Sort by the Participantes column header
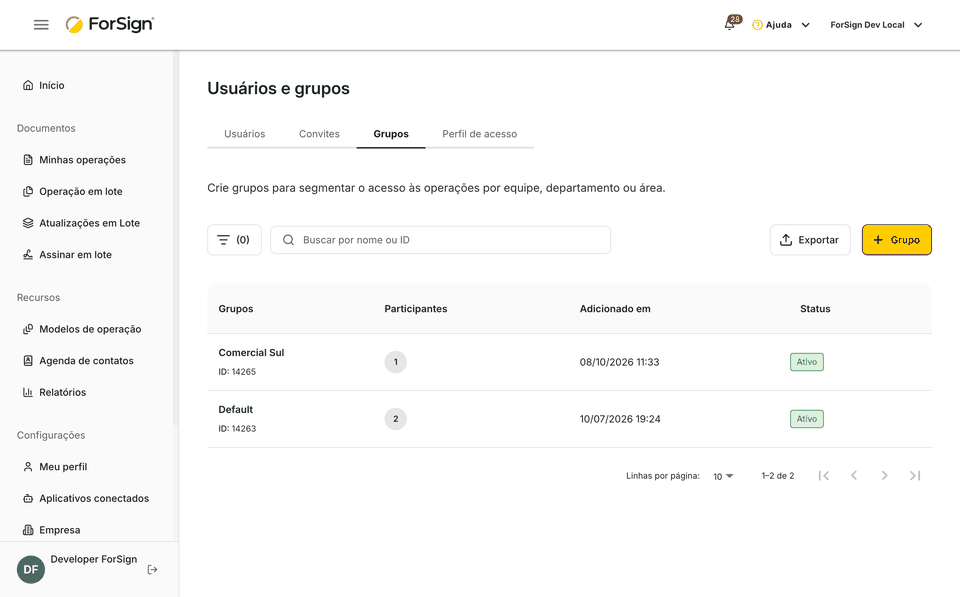 pos(416,309)
